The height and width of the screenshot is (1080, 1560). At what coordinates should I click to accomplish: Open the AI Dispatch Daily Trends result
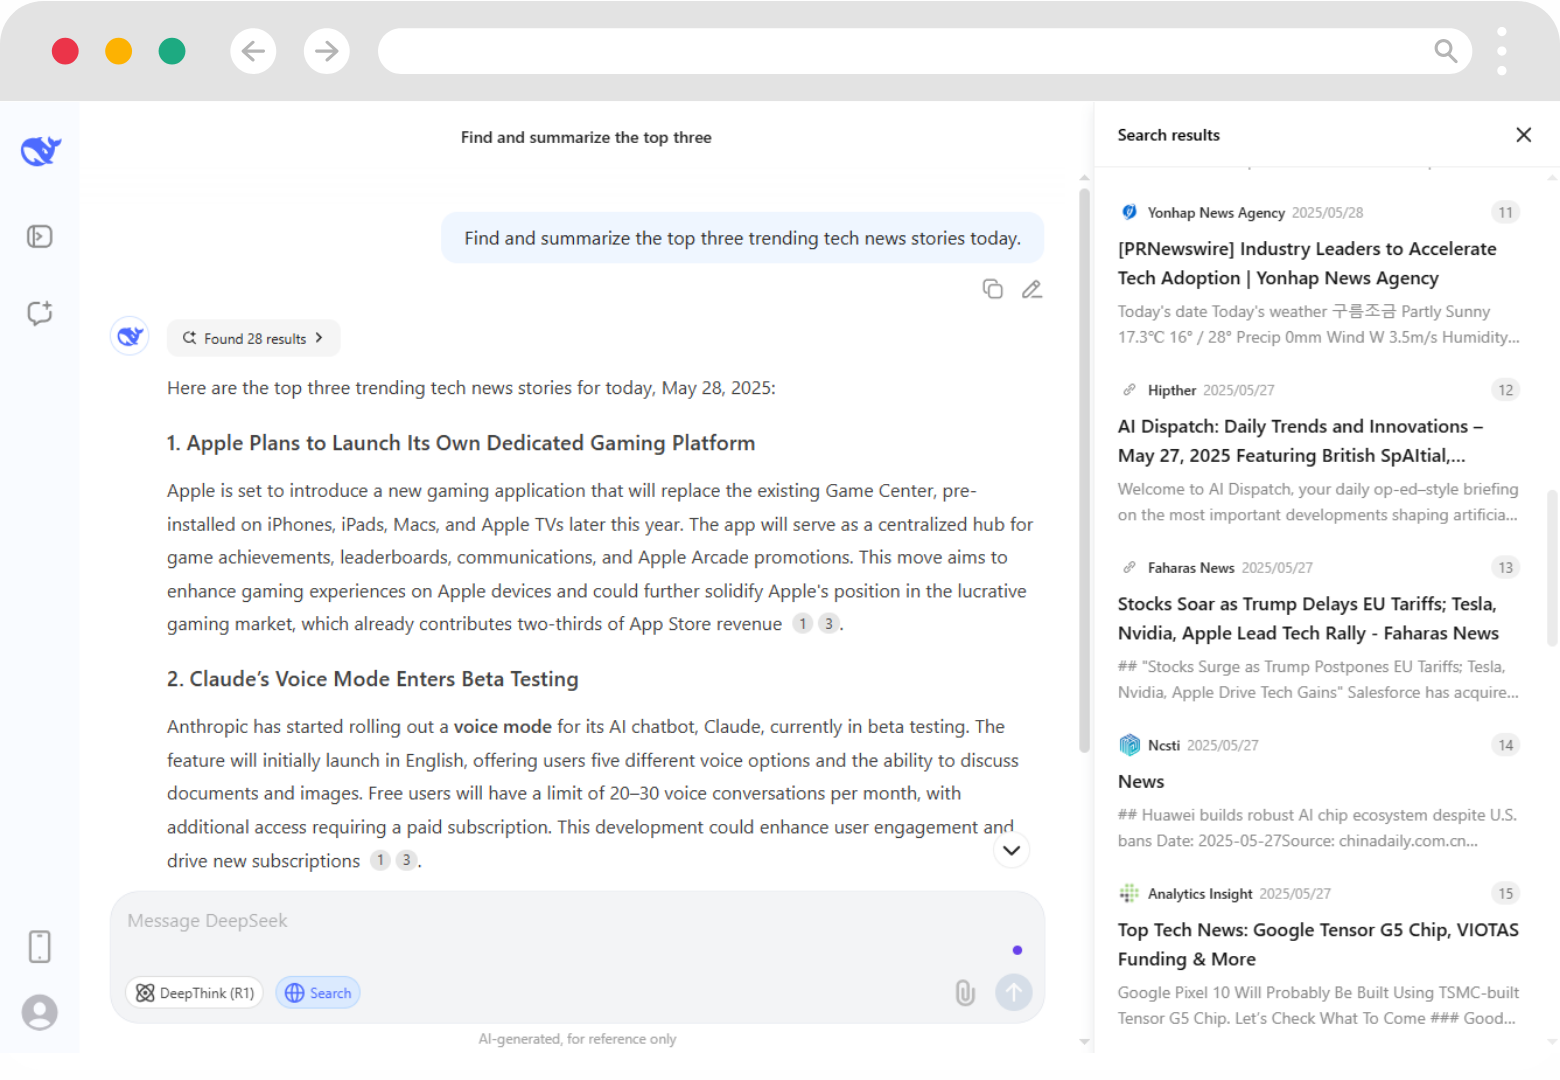(x=1318, y=452)
